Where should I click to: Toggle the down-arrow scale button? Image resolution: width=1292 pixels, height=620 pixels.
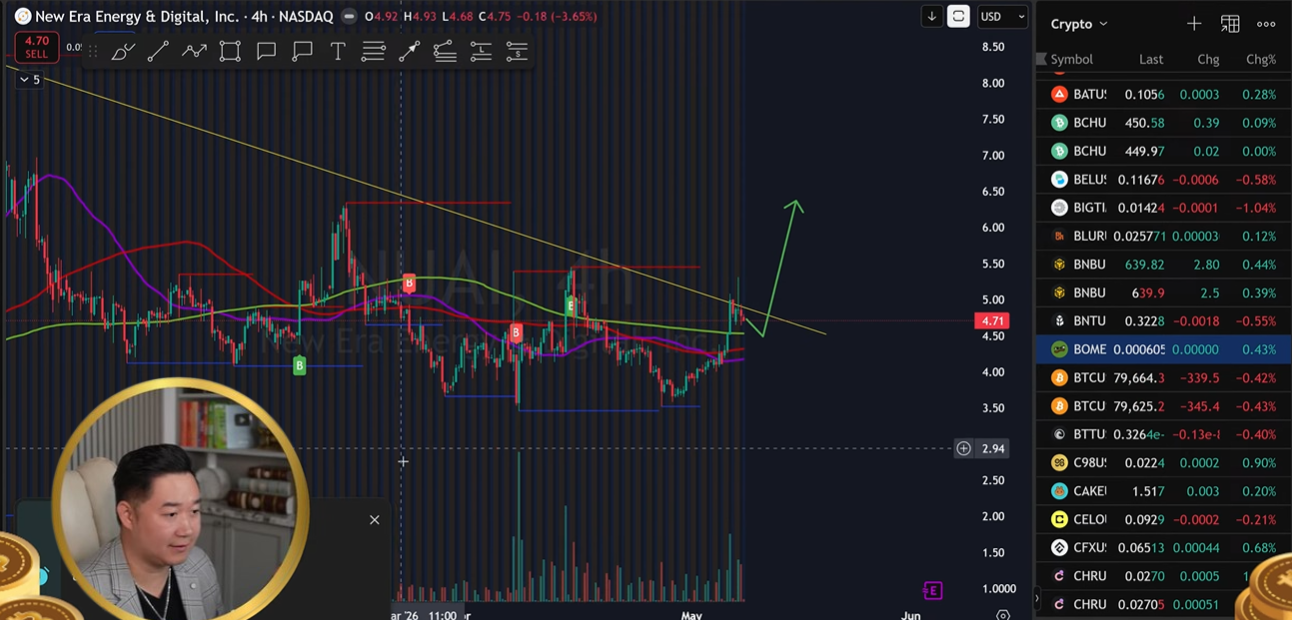932,16
